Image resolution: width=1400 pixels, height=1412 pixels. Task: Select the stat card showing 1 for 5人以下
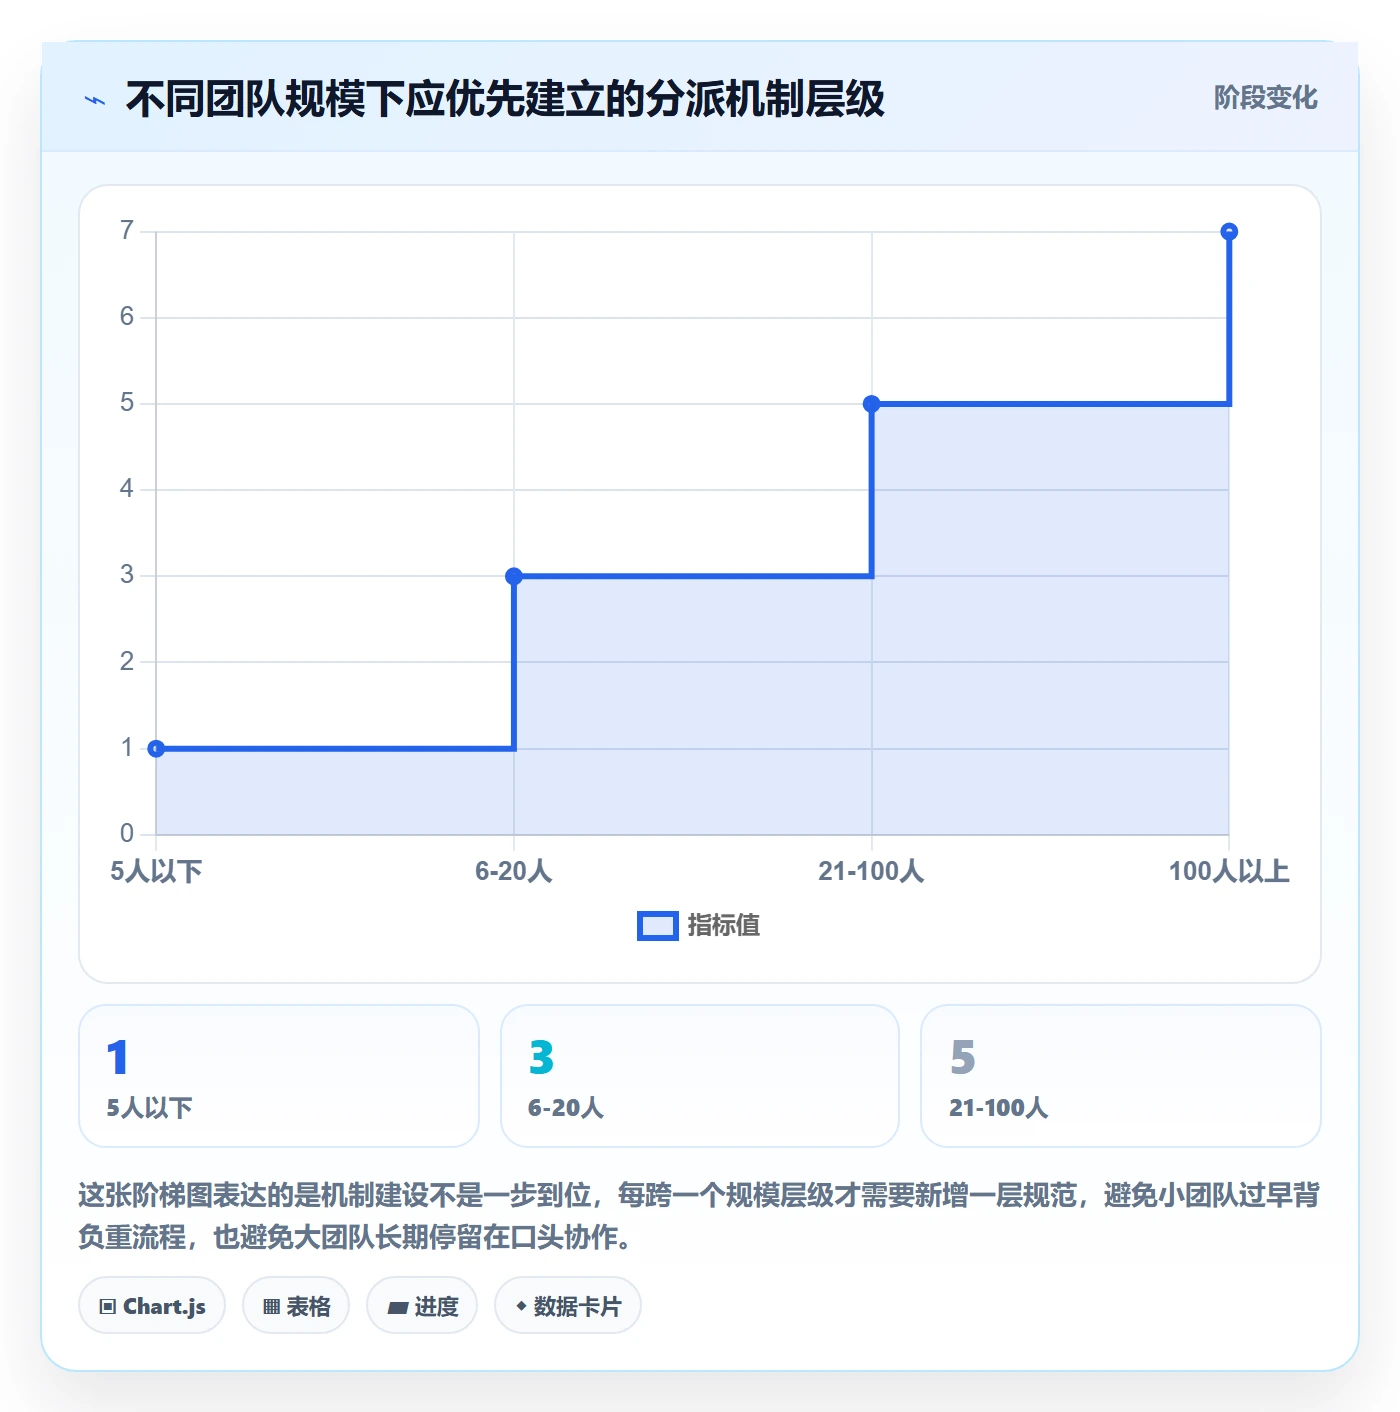279,1076
